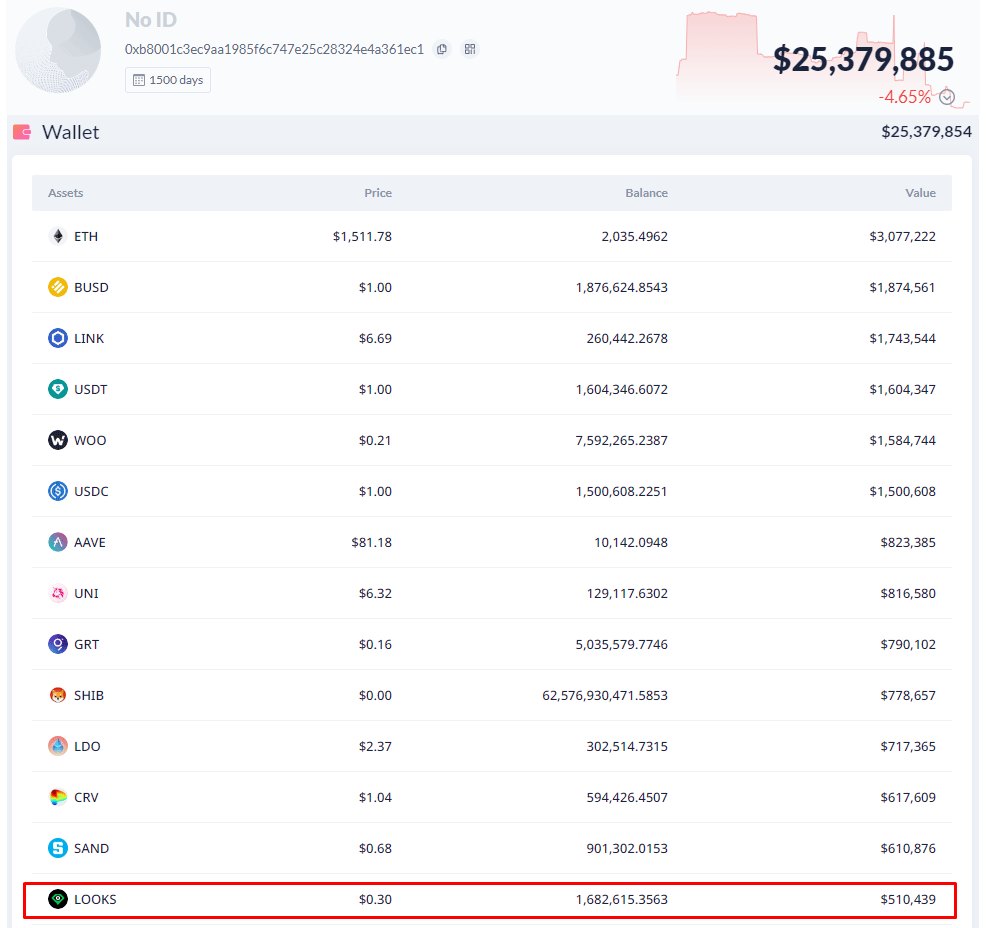Click the LOOKS asset name
The height and width of the screenshot is (928, 987).
[95, 900]
